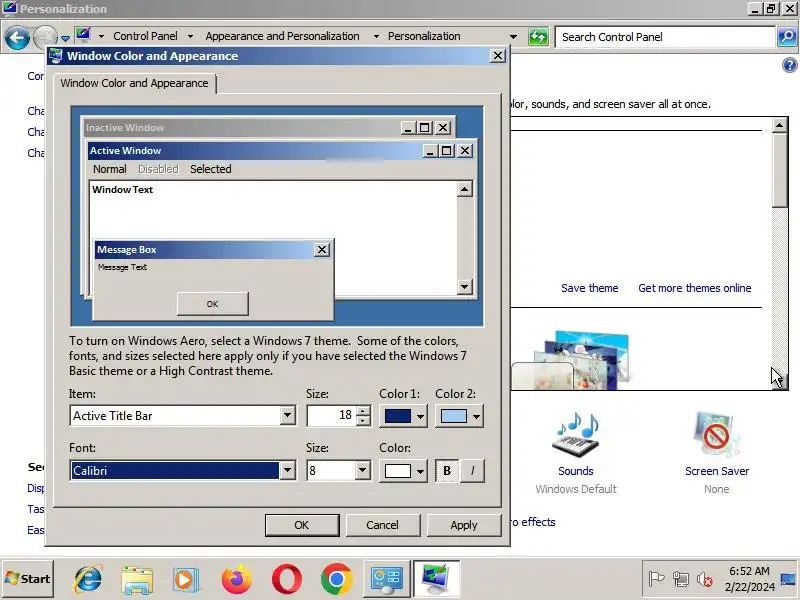Viewport: 800px width, 600px height.
Task: Click the monitor icon right of the clock
Action: pyautogui.click(x=789, y=579)
